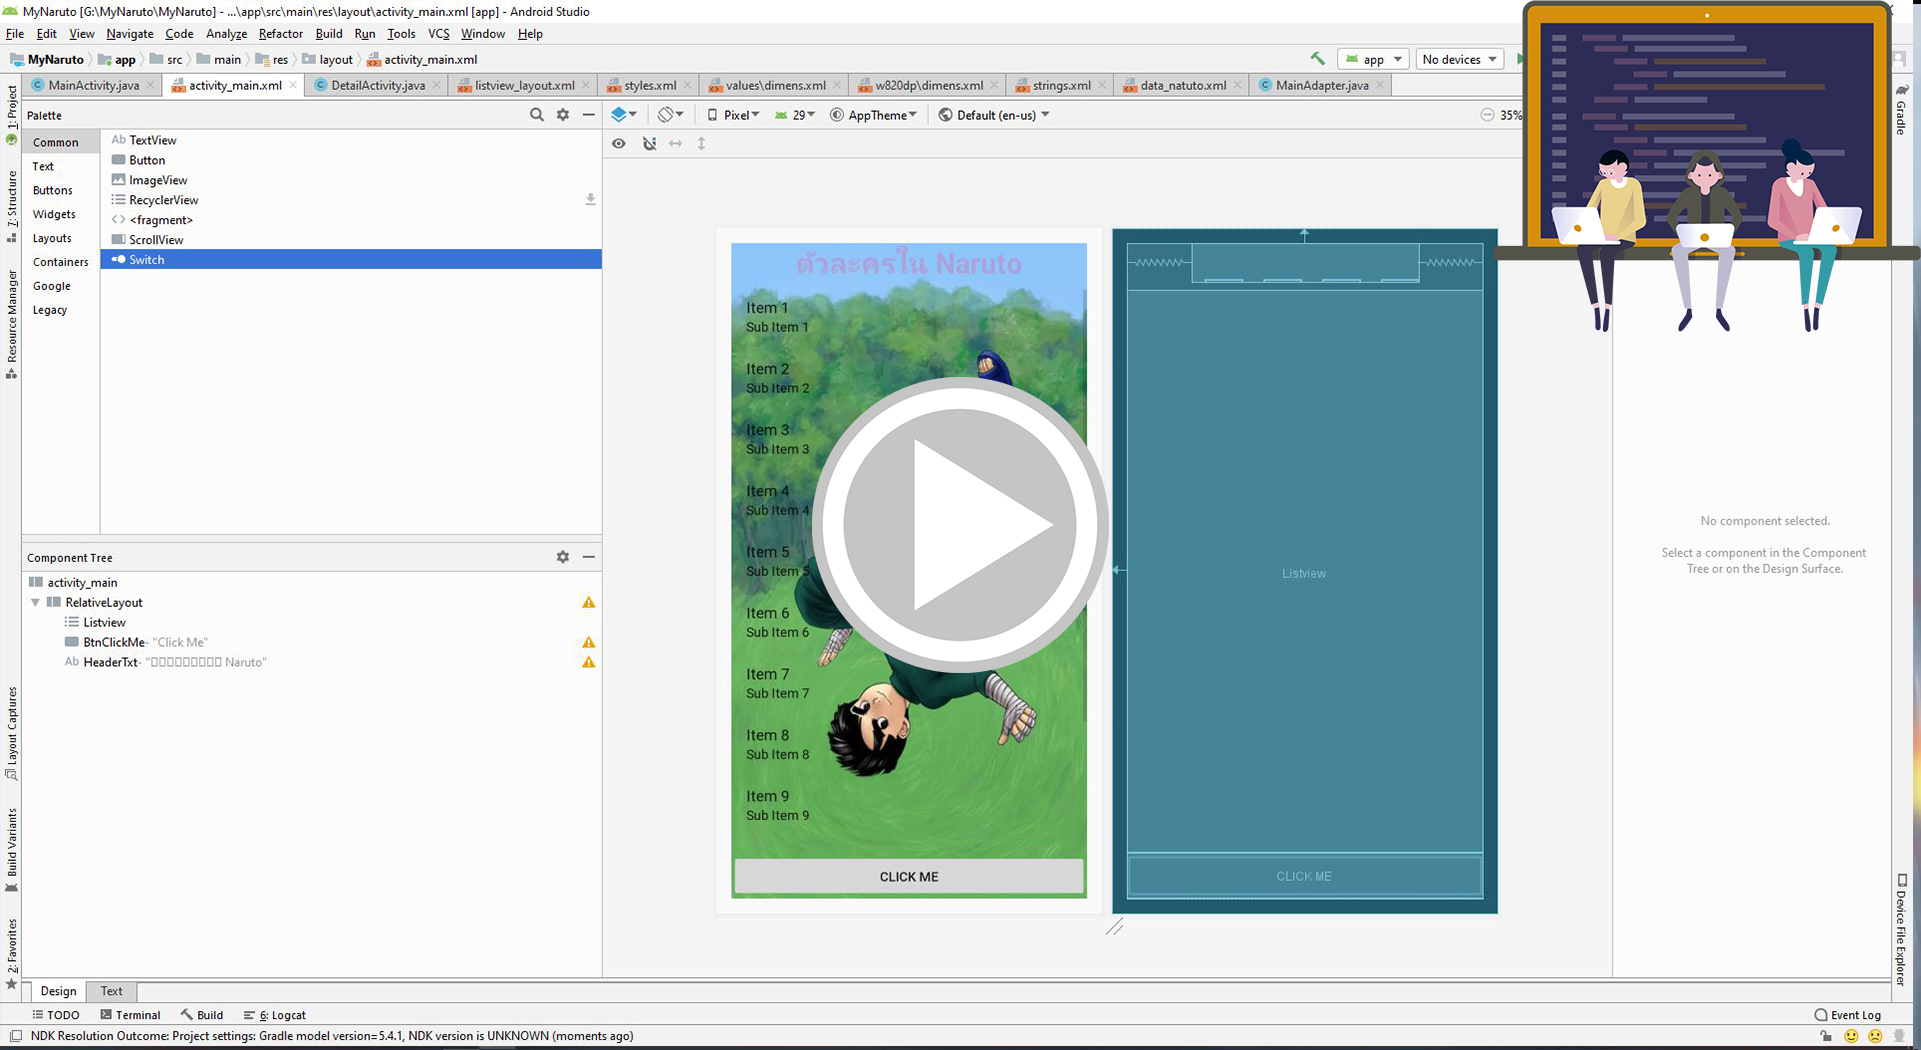Collapse the RelativeLayout tree node
This screenshot has height=1050, width=1921.
pyautogui.click(x=35, y=602)
